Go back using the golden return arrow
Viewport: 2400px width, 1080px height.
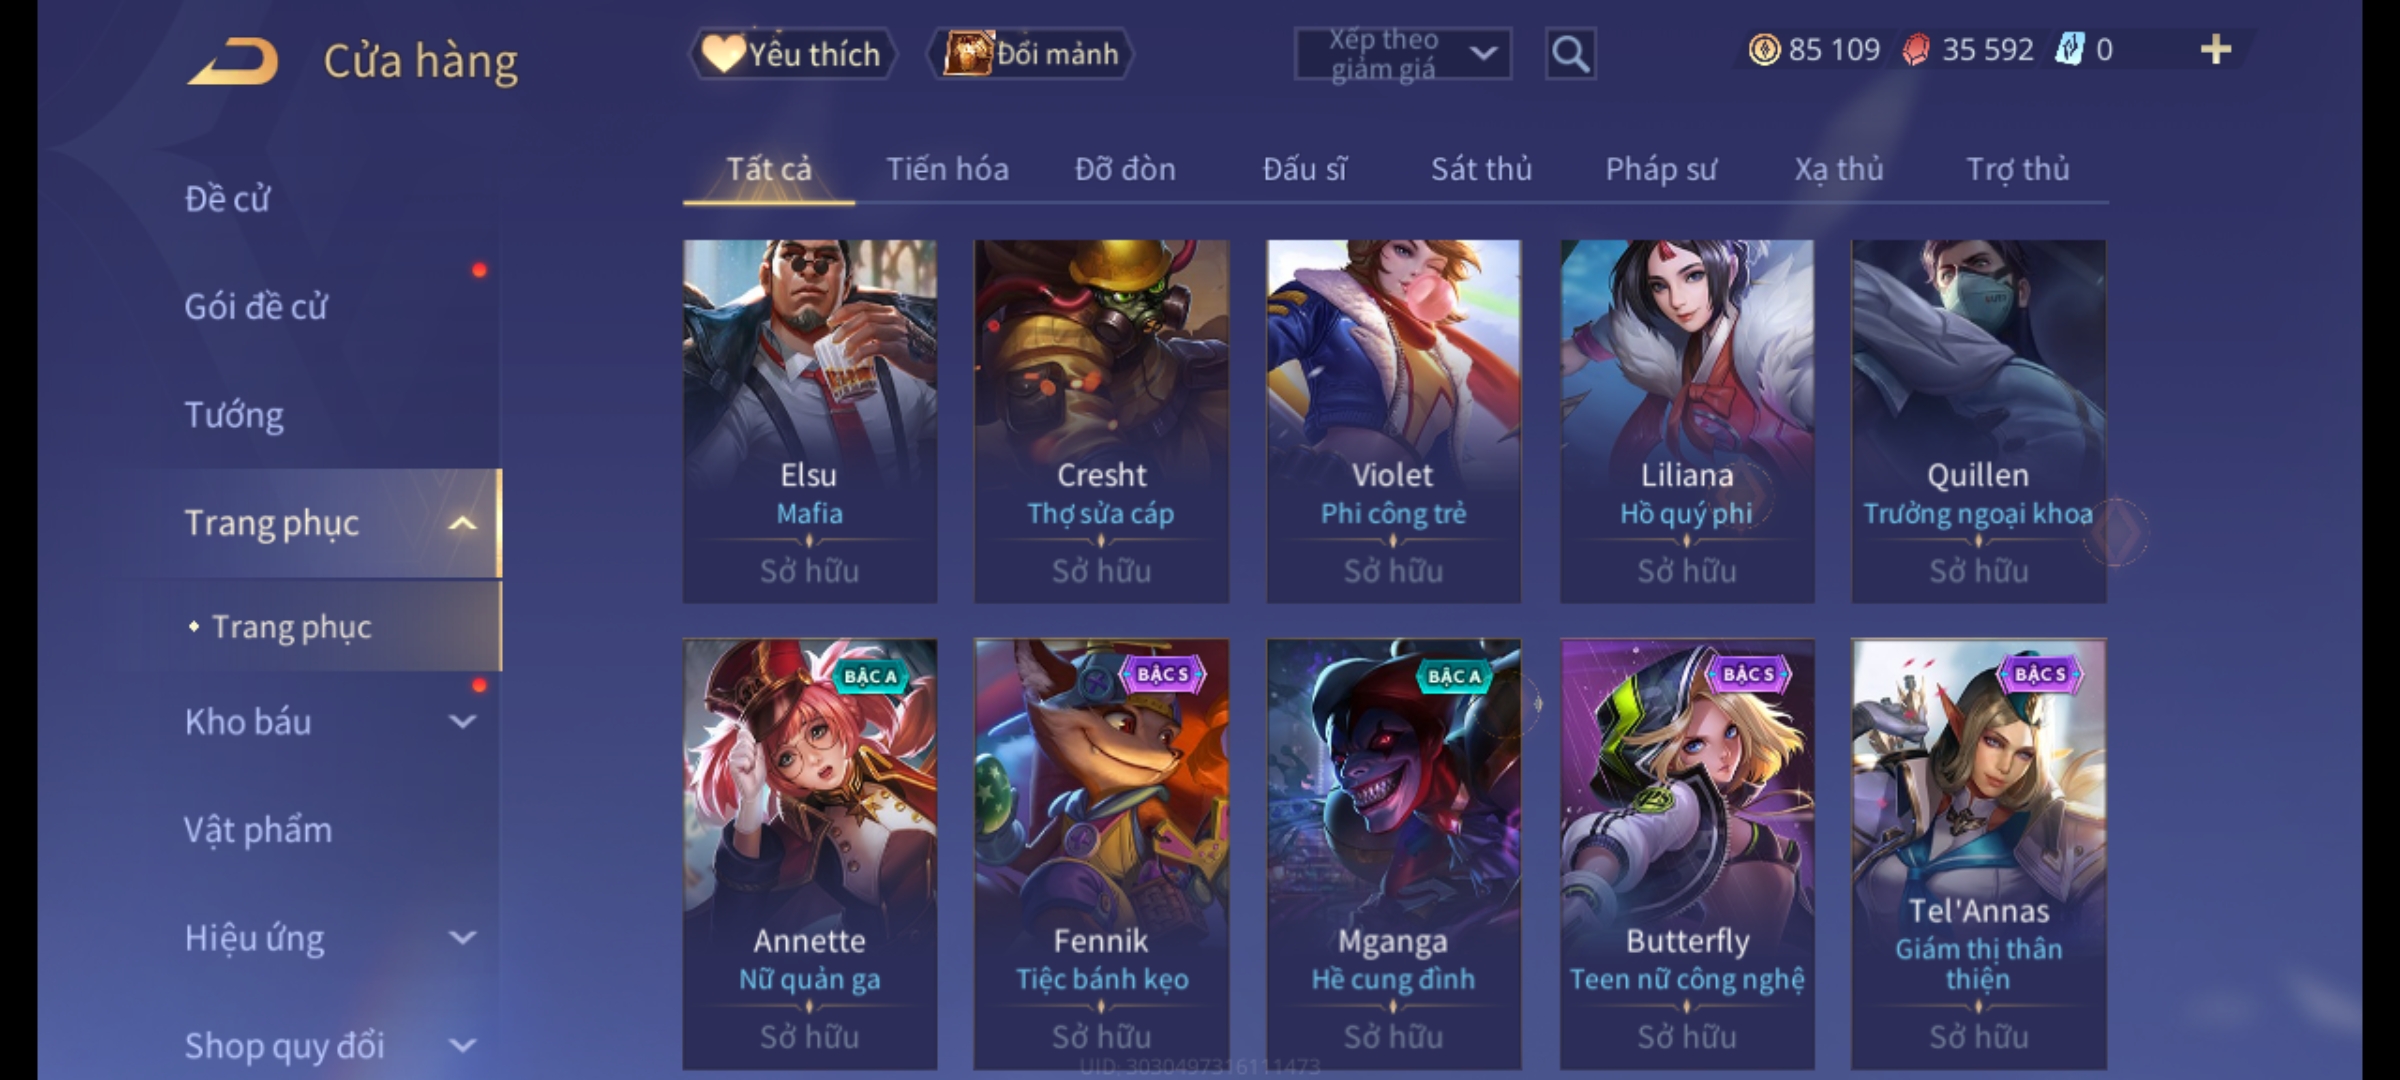click(232, 61)
